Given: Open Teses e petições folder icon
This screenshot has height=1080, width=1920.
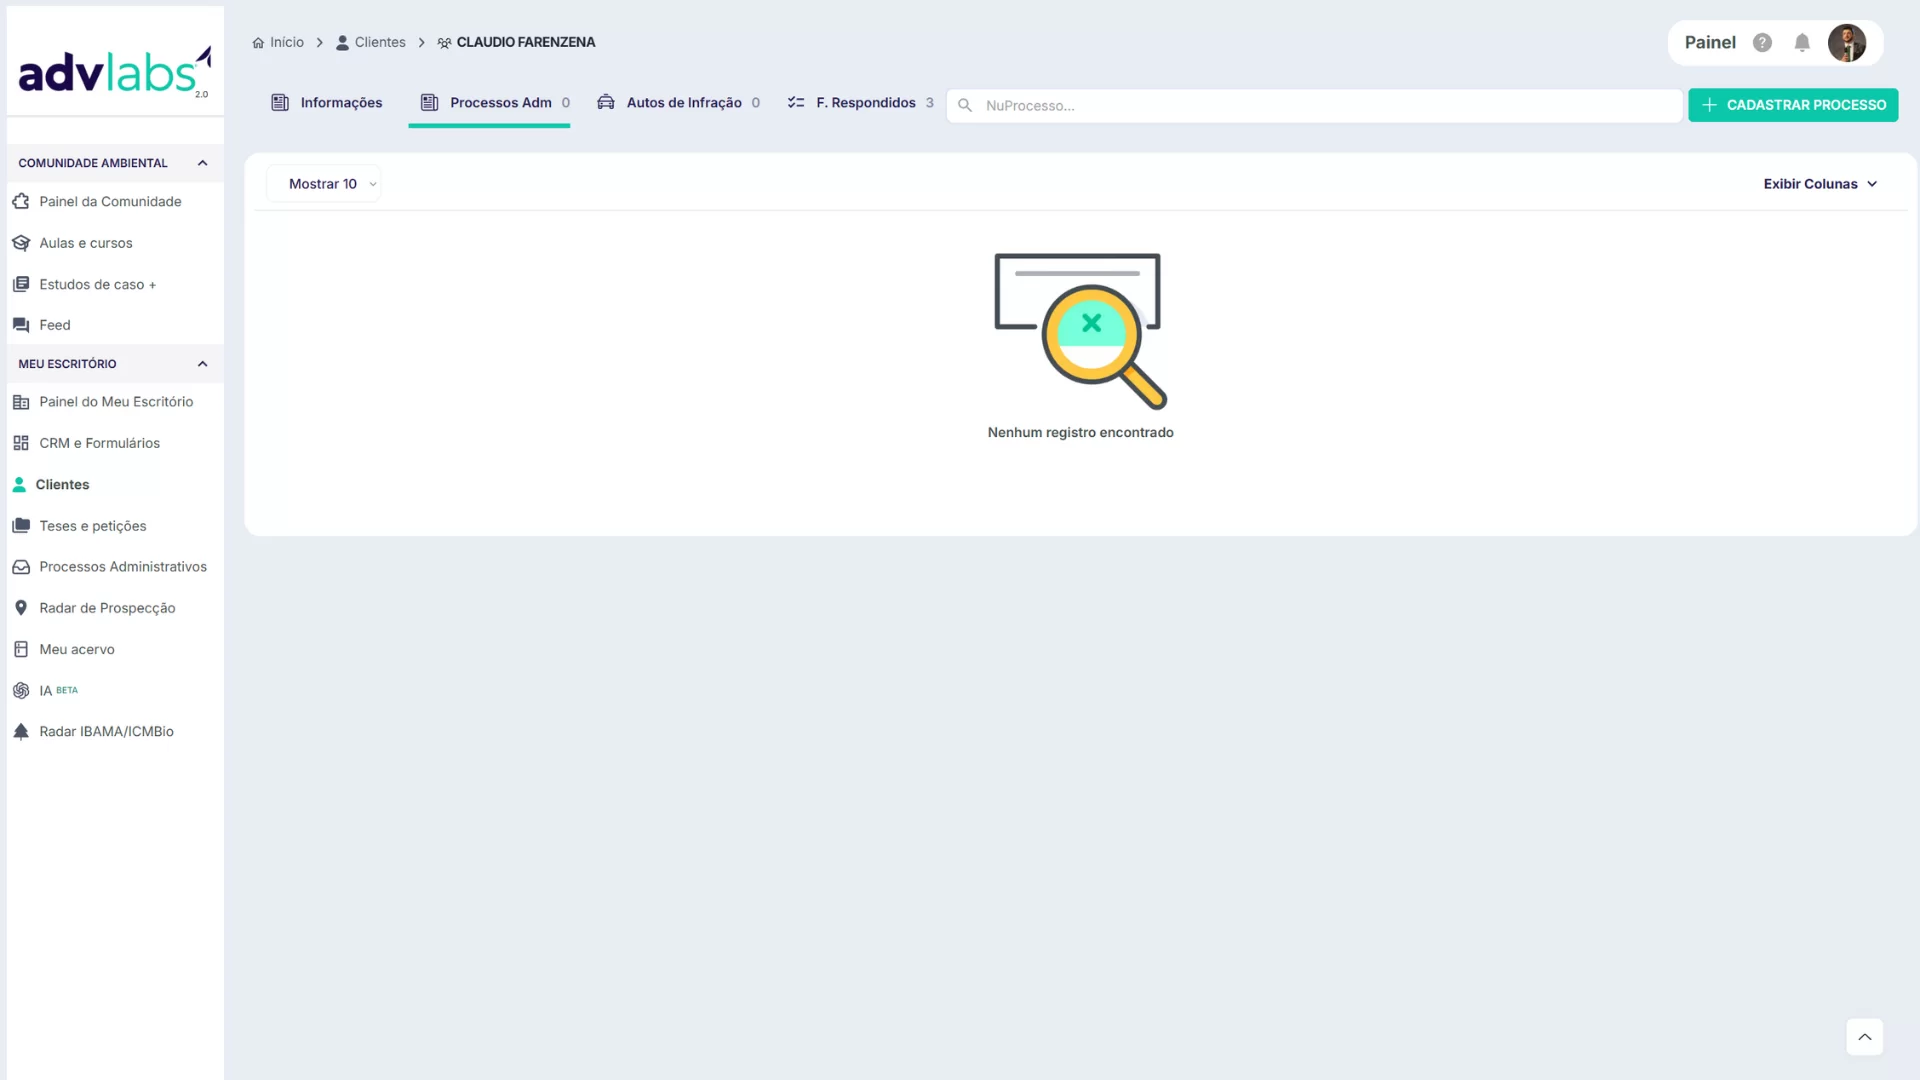Looking at the screenshot, I should click(21, 526).
